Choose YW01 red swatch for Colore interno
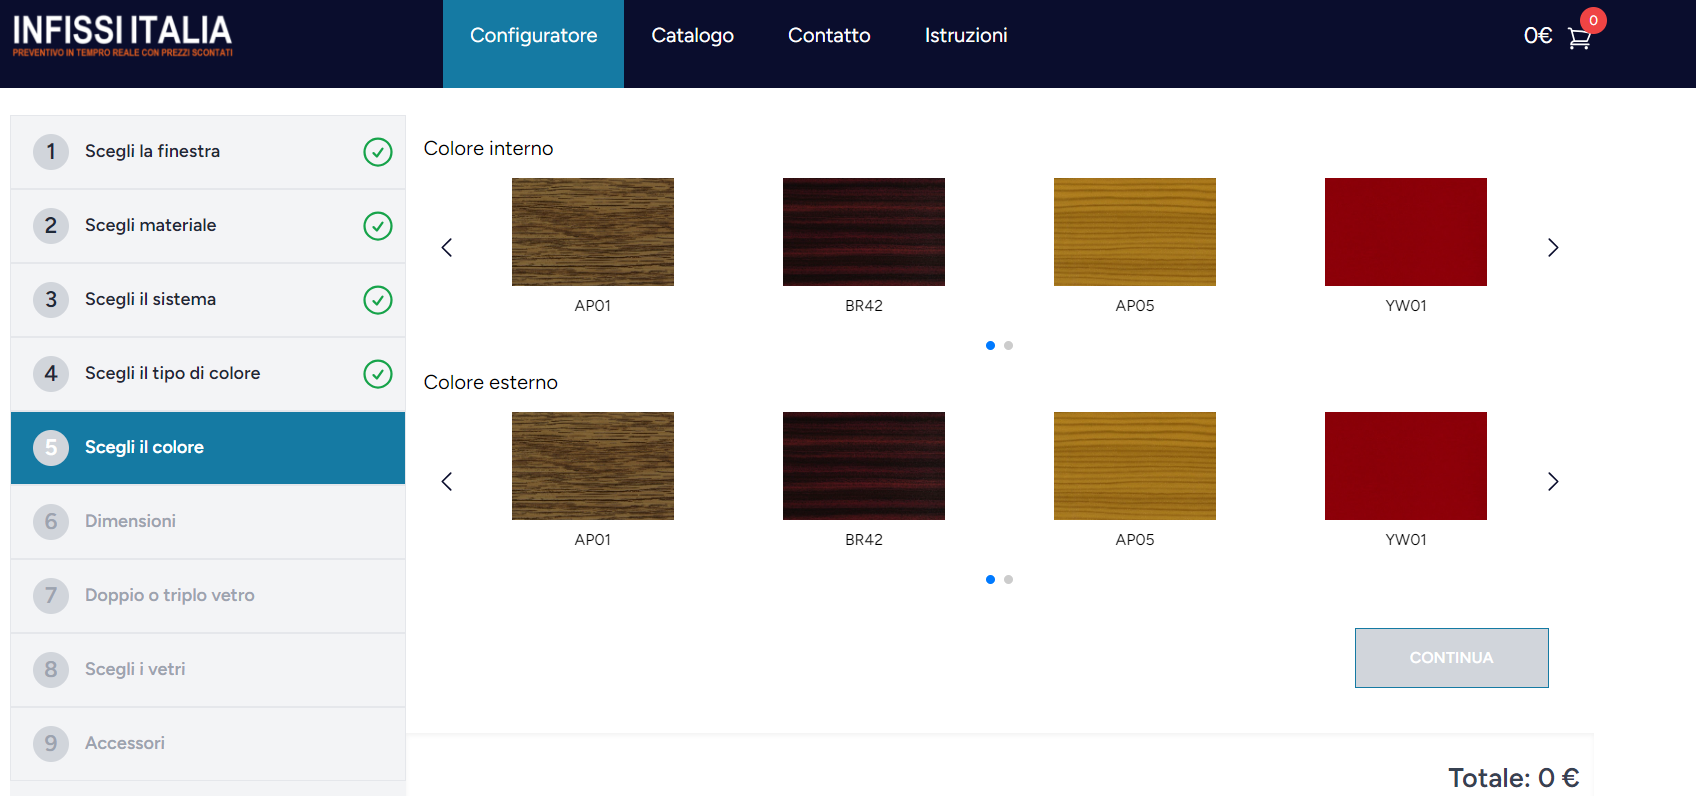1696x796 pixels. click(x=1405, y=232)
